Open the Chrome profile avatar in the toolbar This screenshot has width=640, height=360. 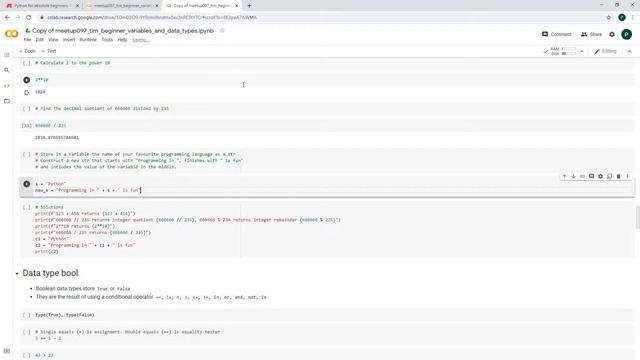[622, 18]
